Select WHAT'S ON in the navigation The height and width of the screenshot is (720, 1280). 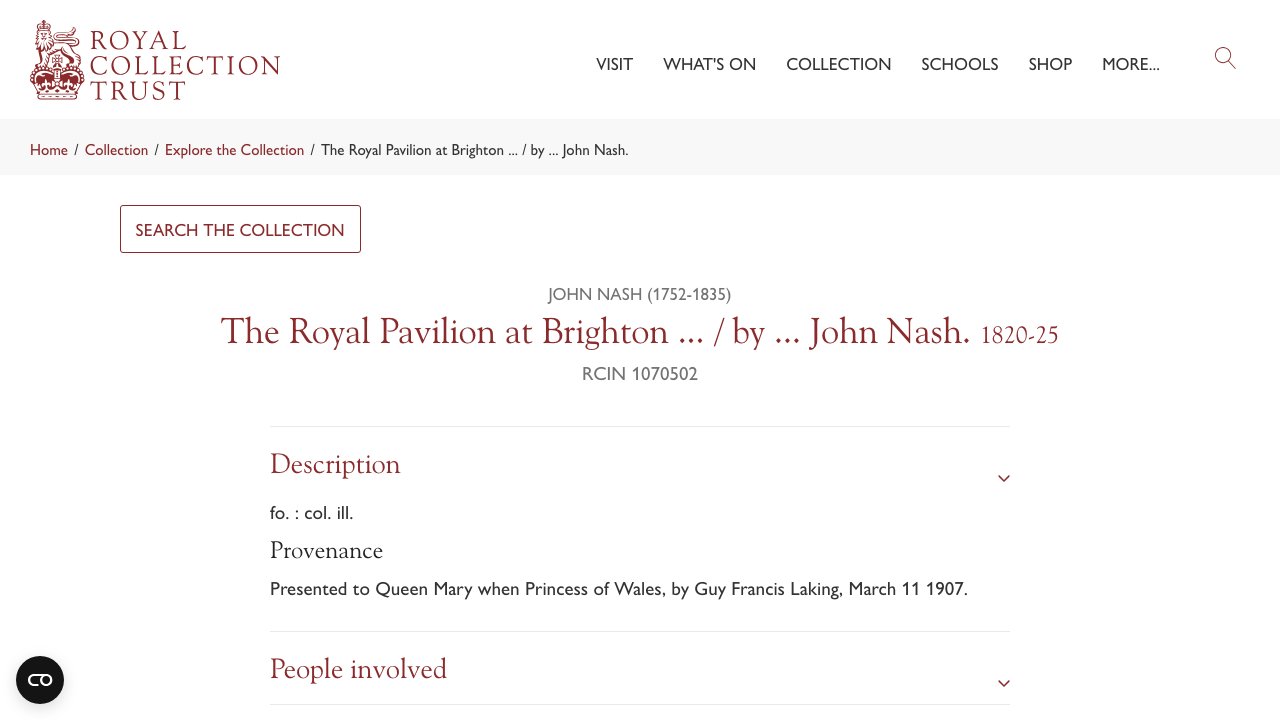point(710,62)
